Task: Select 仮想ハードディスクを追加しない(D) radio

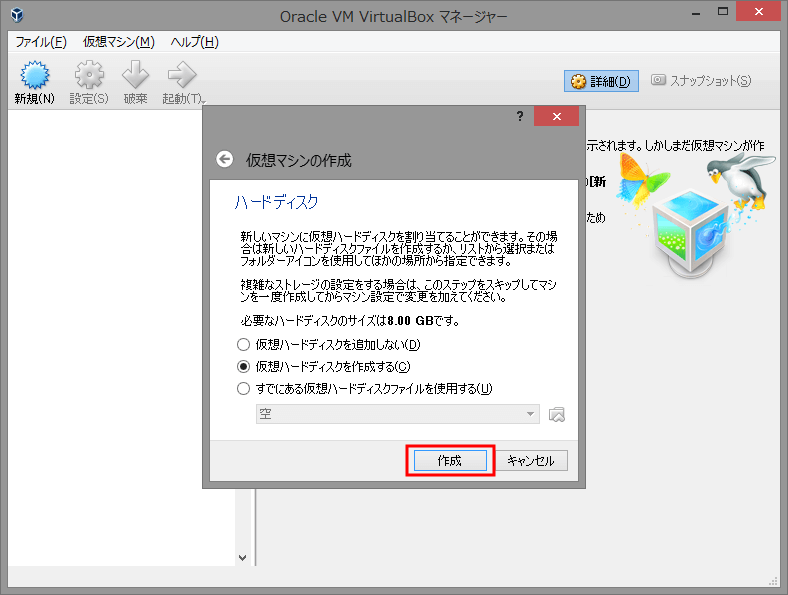Action: pos(243,344)
